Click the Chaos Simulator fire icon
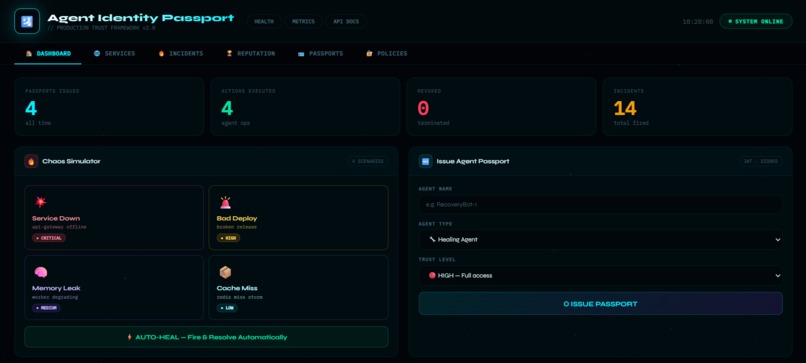Viewport: 806px width, 363px height. point(31,161)
